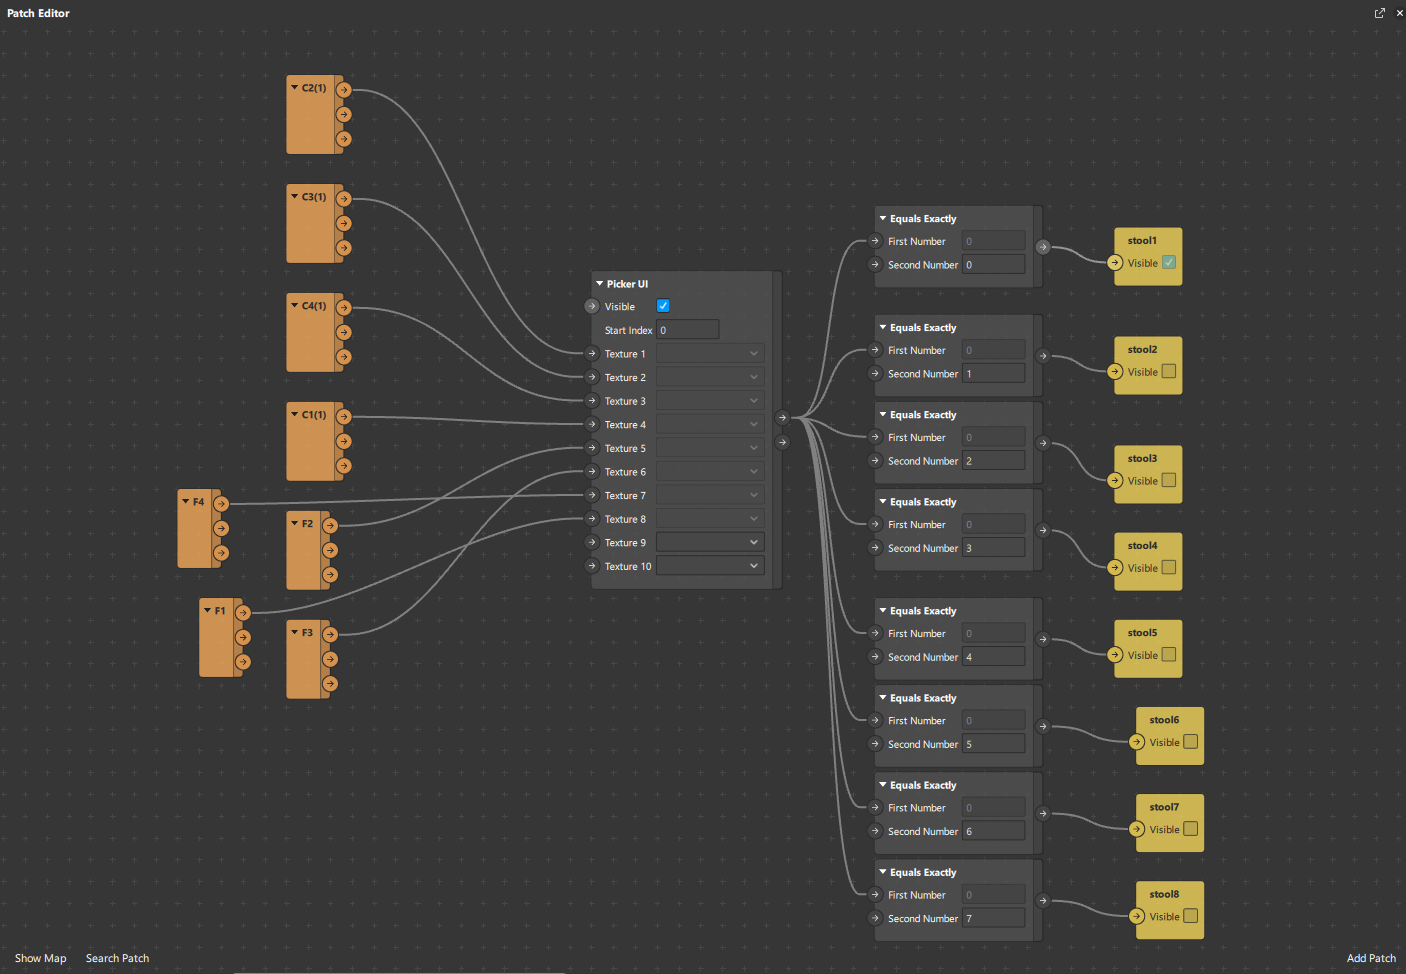Click the top output port of F1 patch
Viewport: 1406px width, 974px height.
243,613
